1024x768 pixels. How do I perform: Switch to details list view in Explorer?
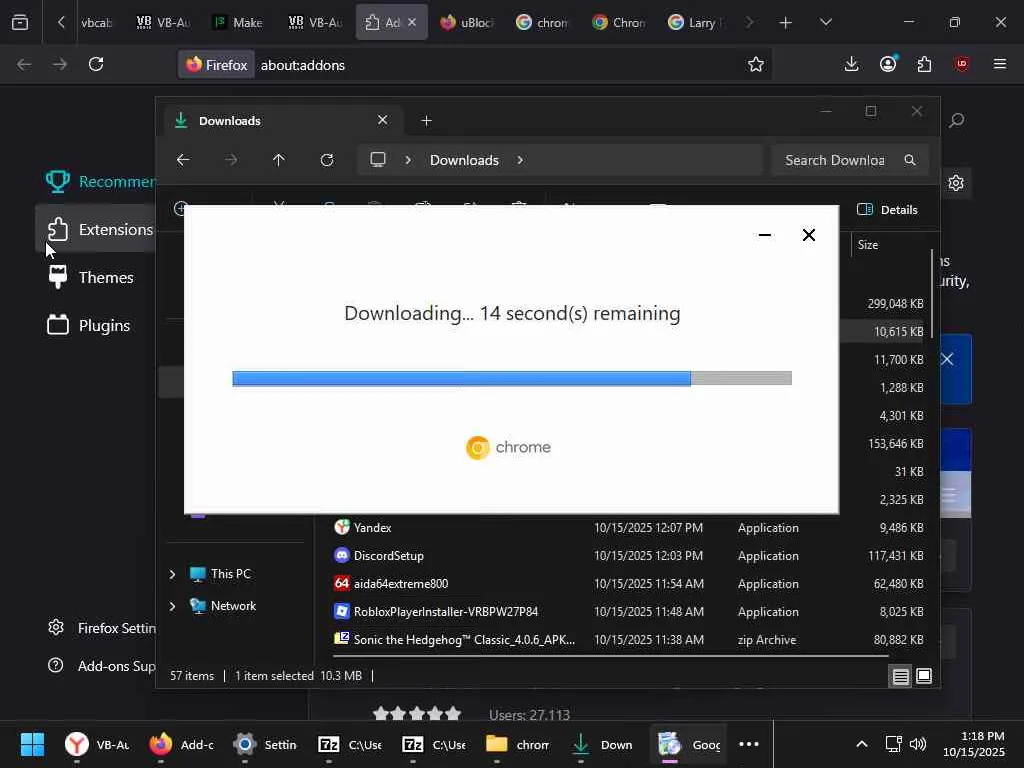point(900,677)
